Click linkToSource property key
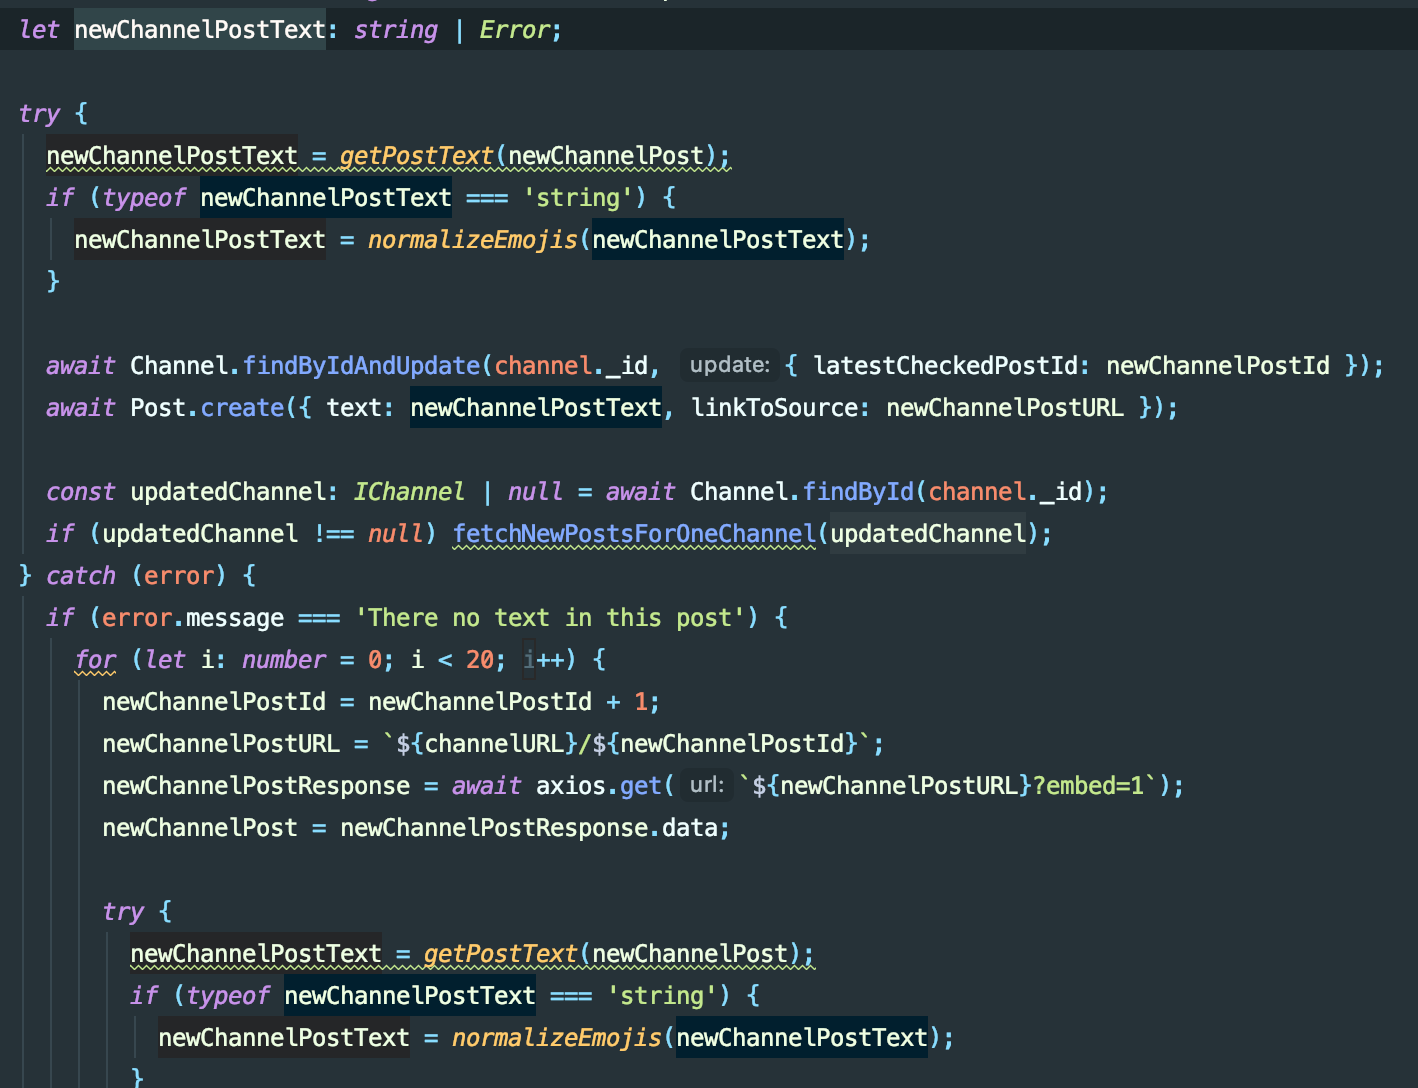This screenshot has width=1418, height=1088. tap(775, 407)
